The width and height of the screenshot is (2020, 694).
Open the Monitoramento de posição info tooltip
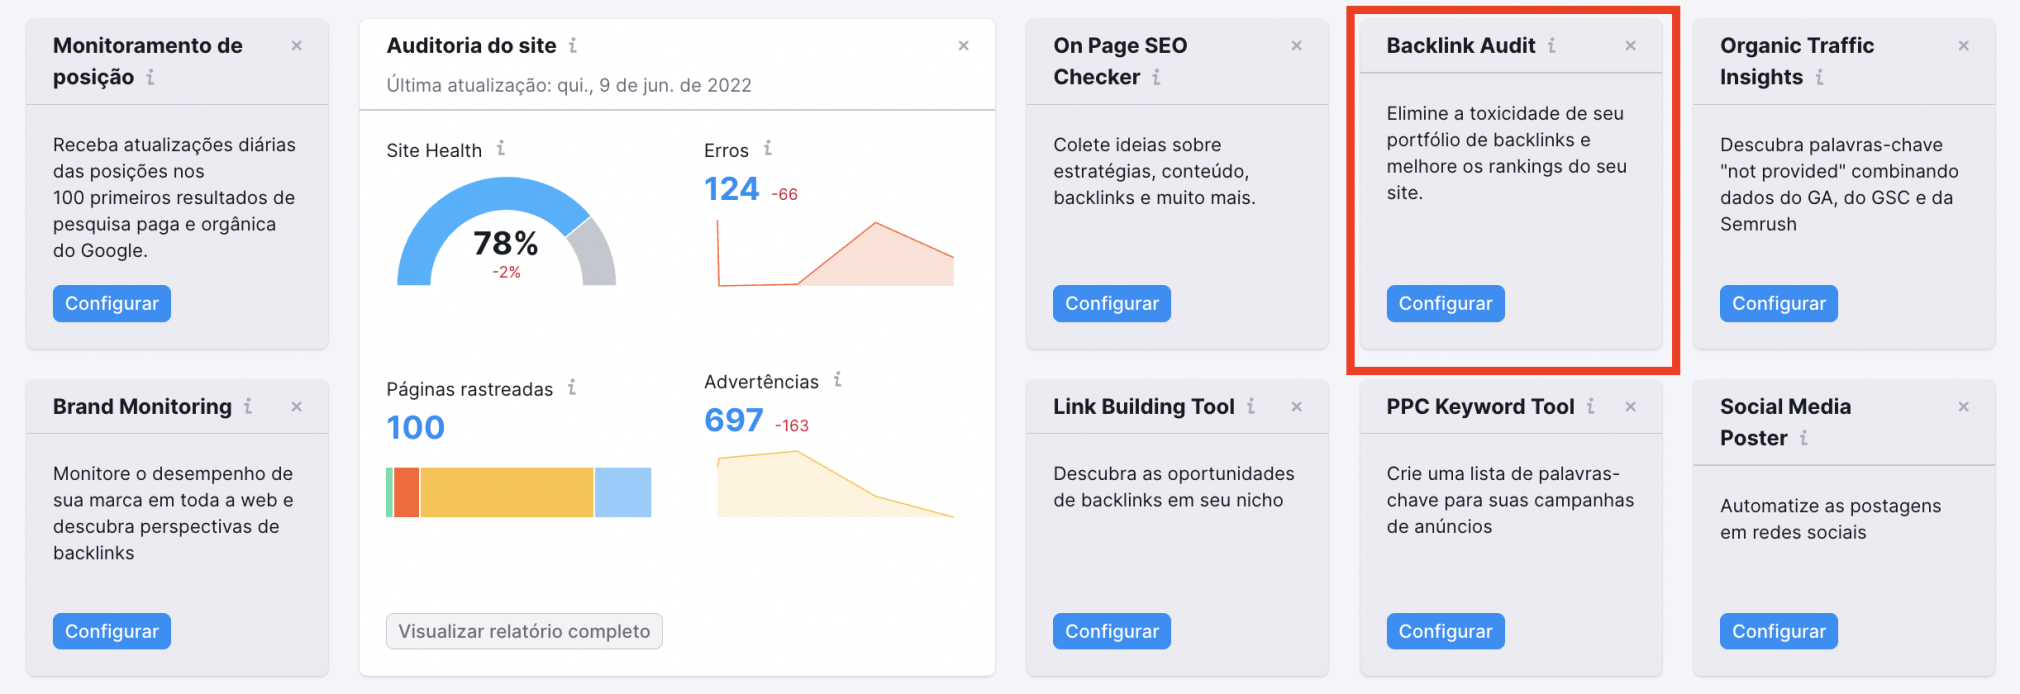(x=150, y=77)
